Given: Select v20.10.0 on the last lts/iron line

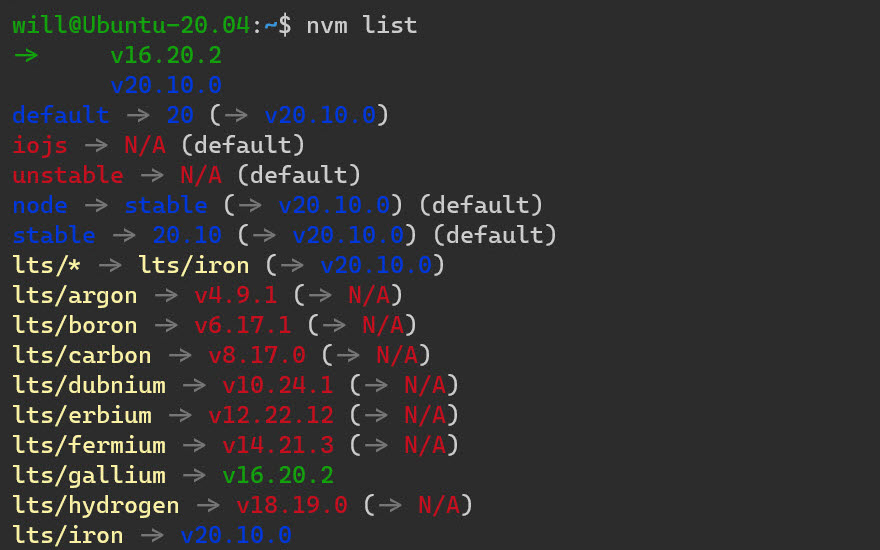Looking at the screenshot, I should 236,536.
